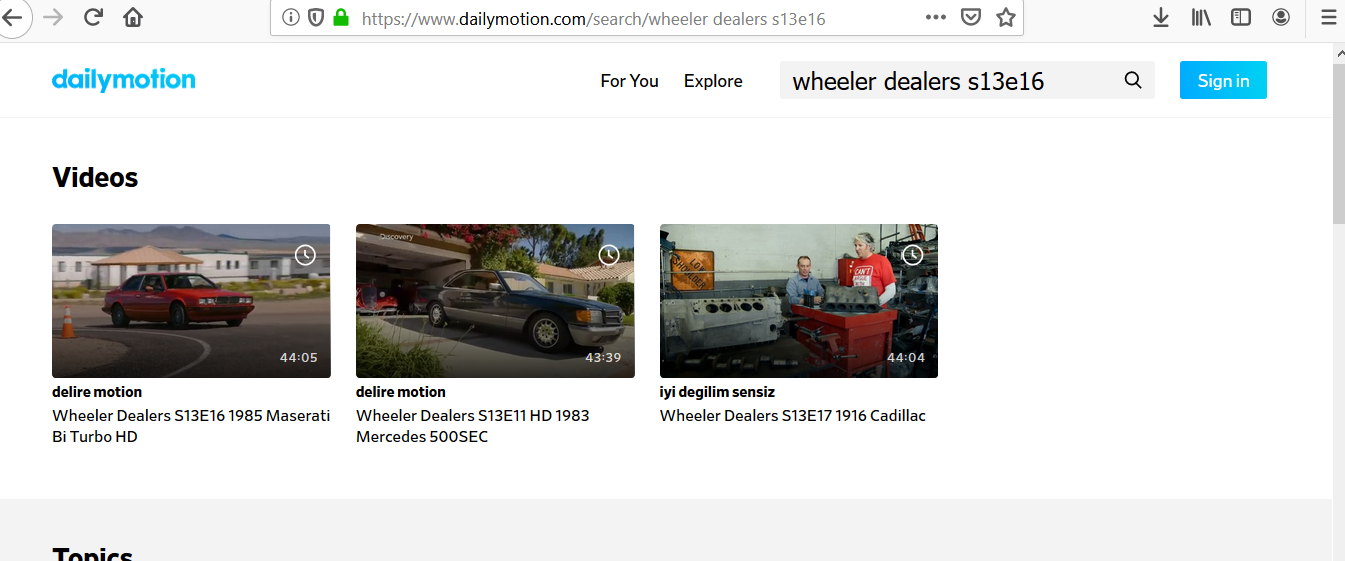Open the For You page
This screenshot has width=1345, height=561.
pyautogui.click(x=629, y=81)
